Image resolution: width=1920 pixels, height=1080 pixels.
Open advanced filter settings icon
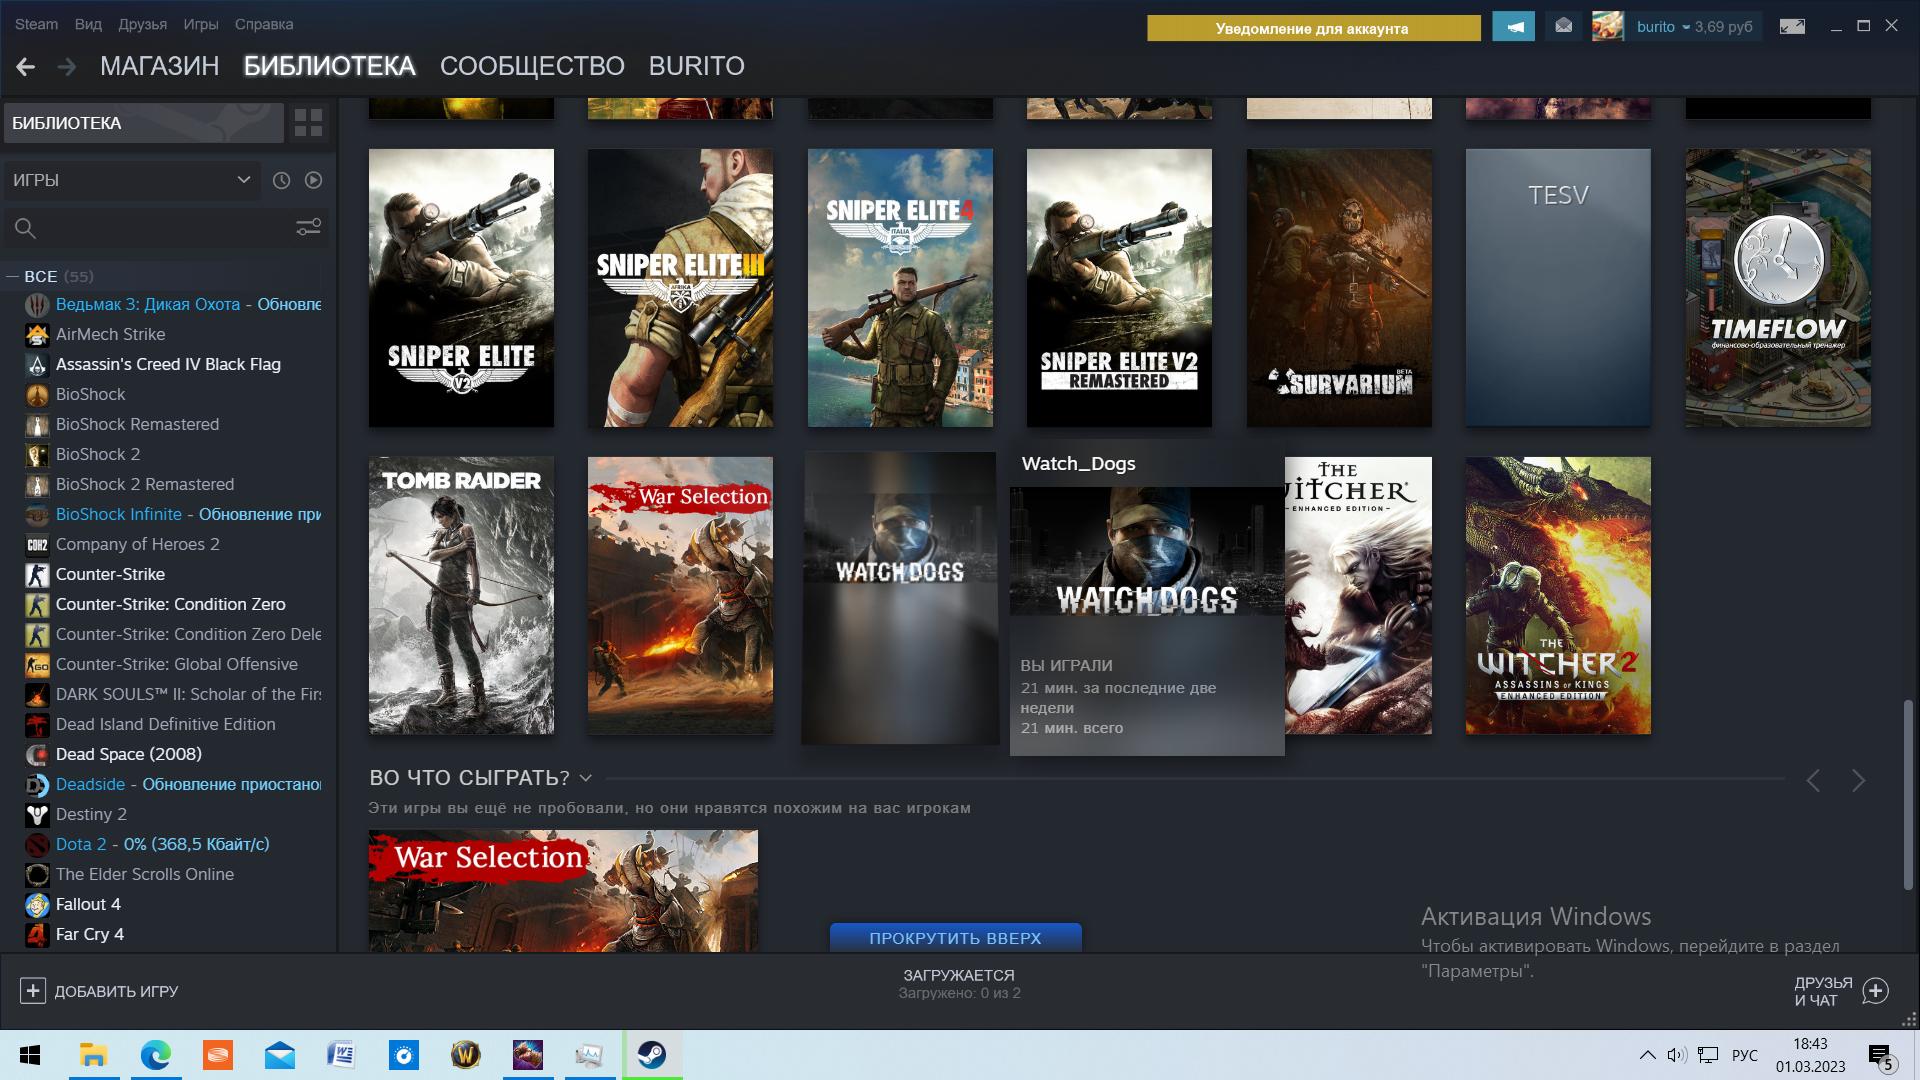tap(308, 228)
